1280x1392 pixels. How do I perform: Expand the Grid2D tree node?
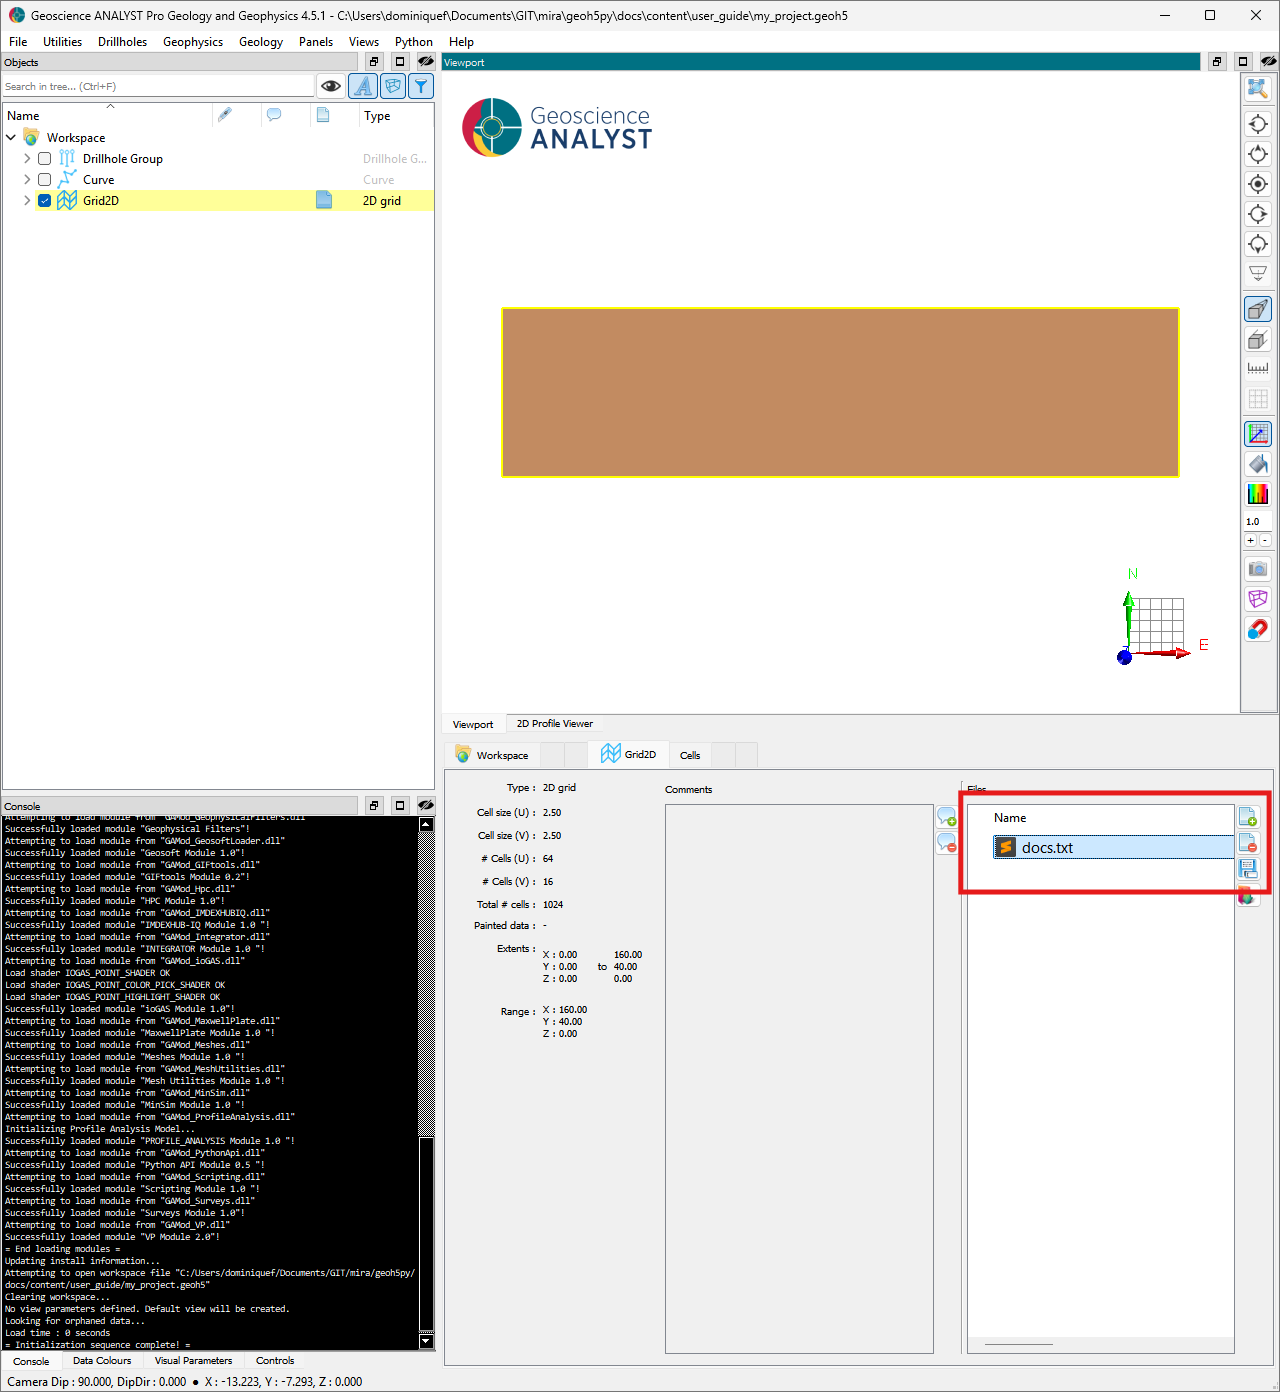pos(27,201)
